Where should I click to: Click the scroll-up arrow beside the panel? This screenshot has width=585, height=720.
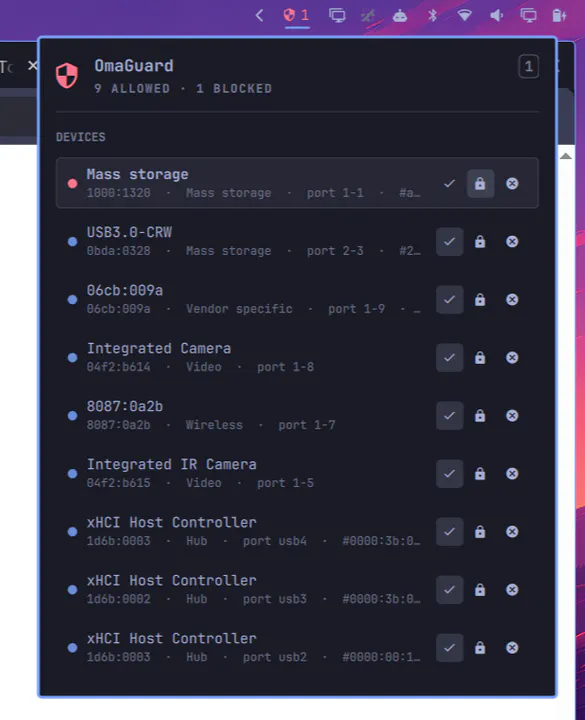click(566, 157)
